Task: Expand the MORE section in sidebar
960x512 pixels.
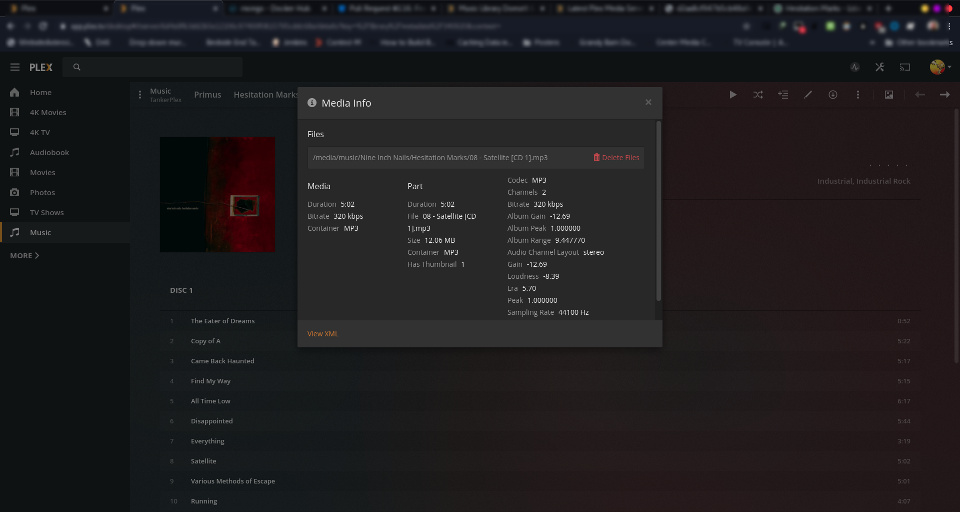Action: (24, 255)
